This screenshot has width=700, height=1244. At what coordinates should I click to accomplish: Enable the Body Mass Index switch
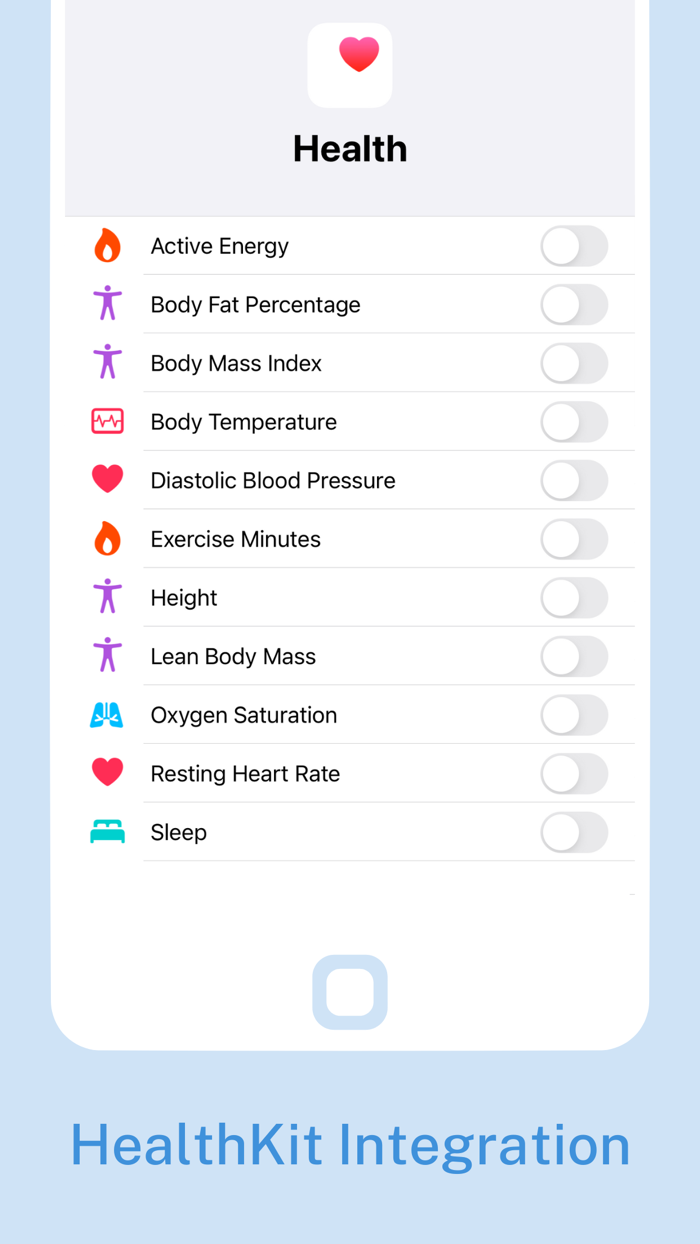click(x=575, y=363)
